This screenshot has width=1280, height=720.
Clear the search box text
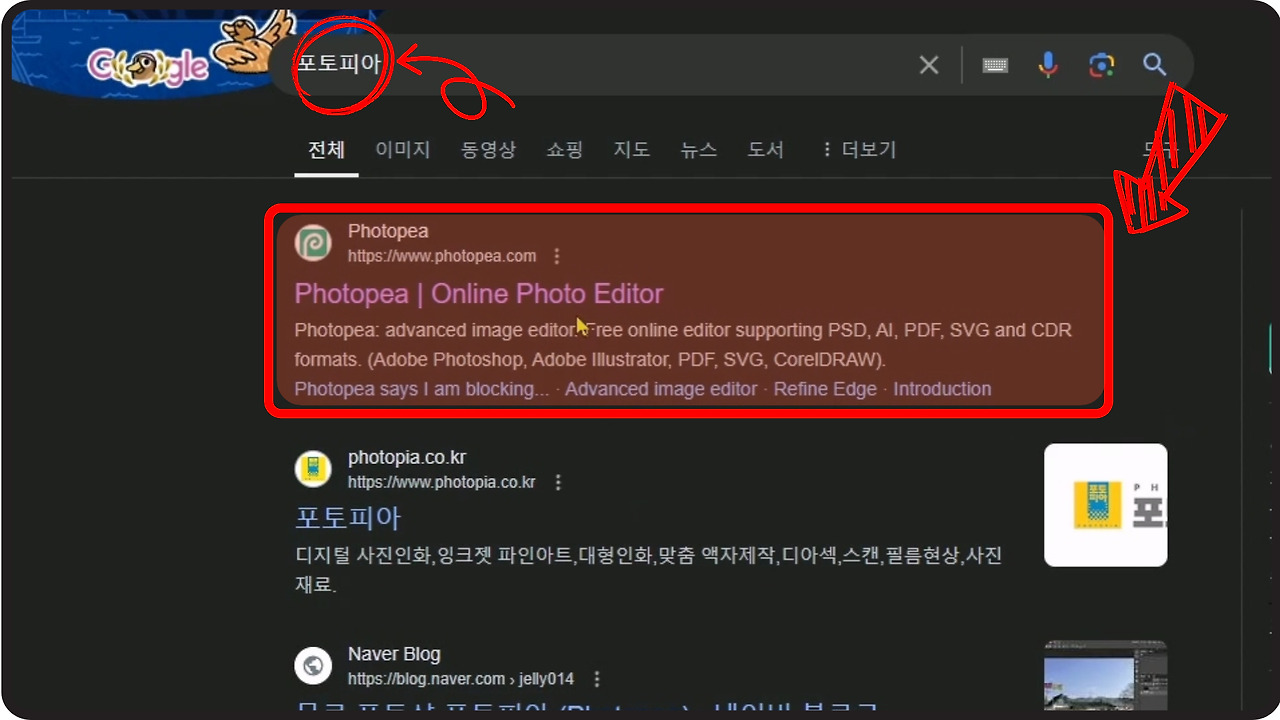coord(929,65)
